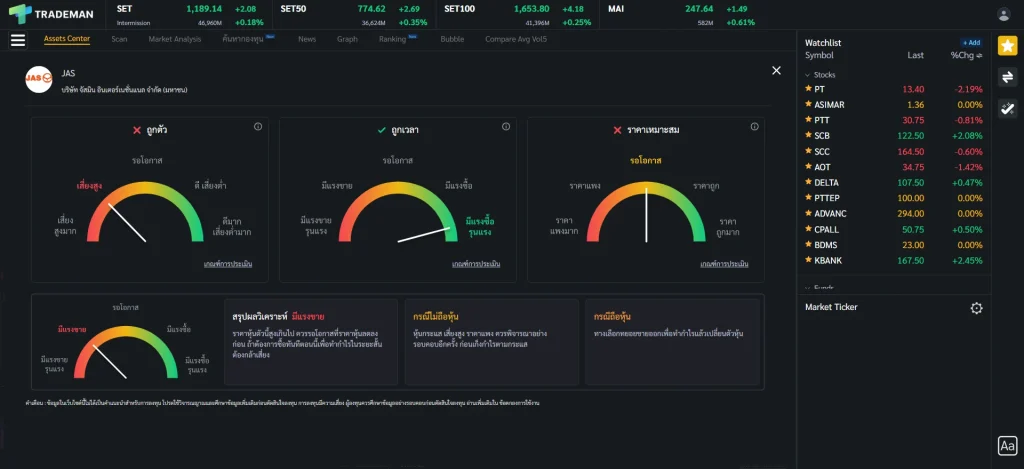
Task: Open Market Ticker settings gear
Action: 976,308
